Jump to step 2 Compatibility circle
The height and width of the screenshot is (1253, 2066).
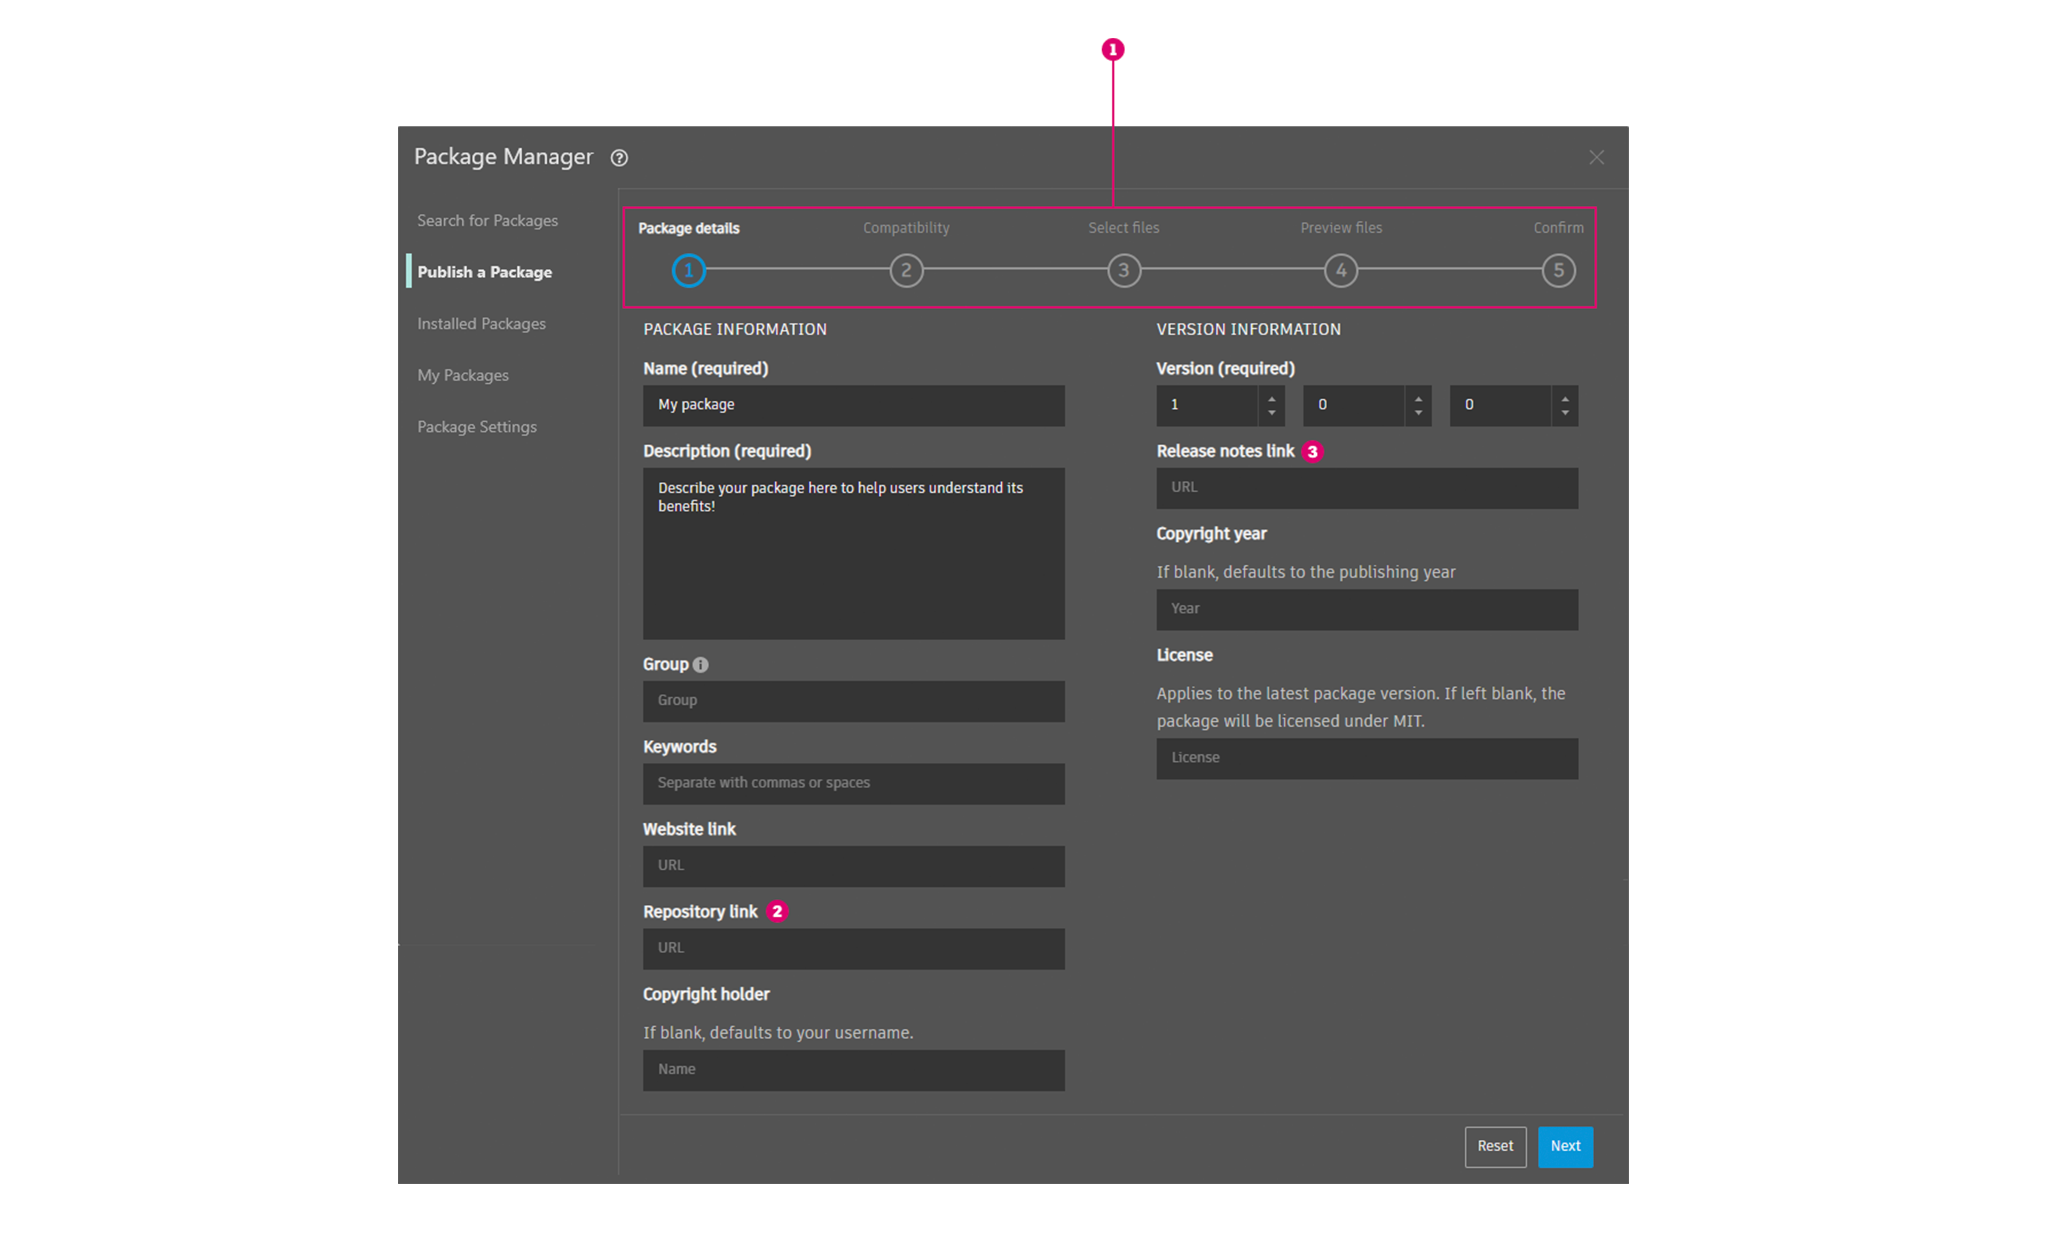[906, 271]
